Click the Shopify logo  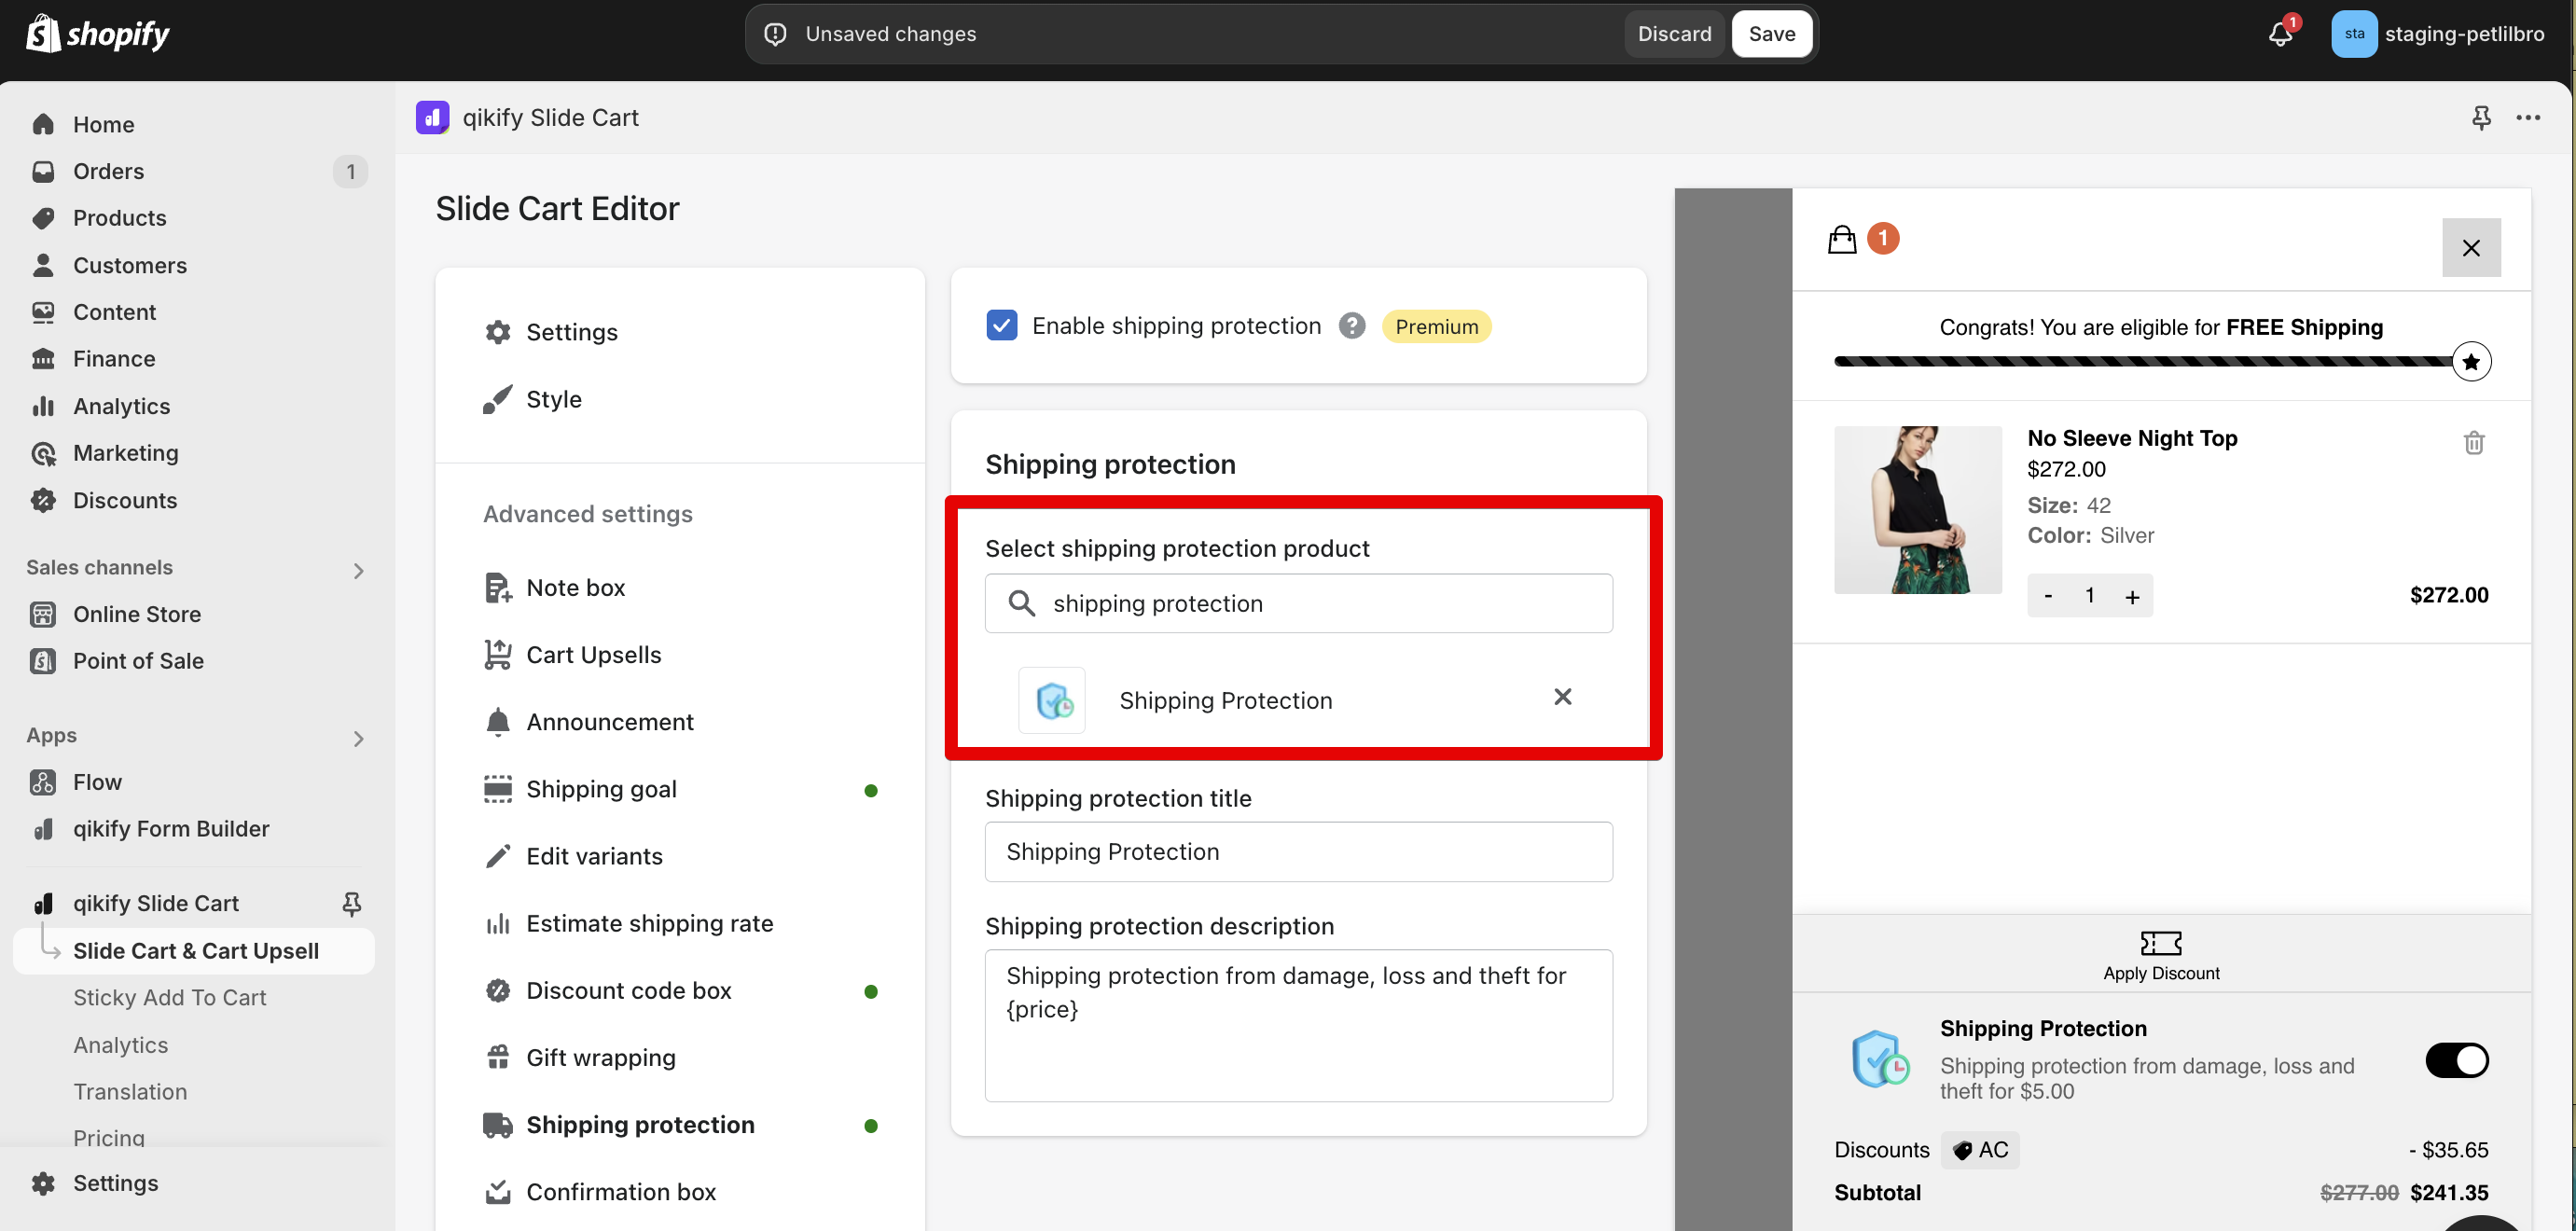click(97, 34)
